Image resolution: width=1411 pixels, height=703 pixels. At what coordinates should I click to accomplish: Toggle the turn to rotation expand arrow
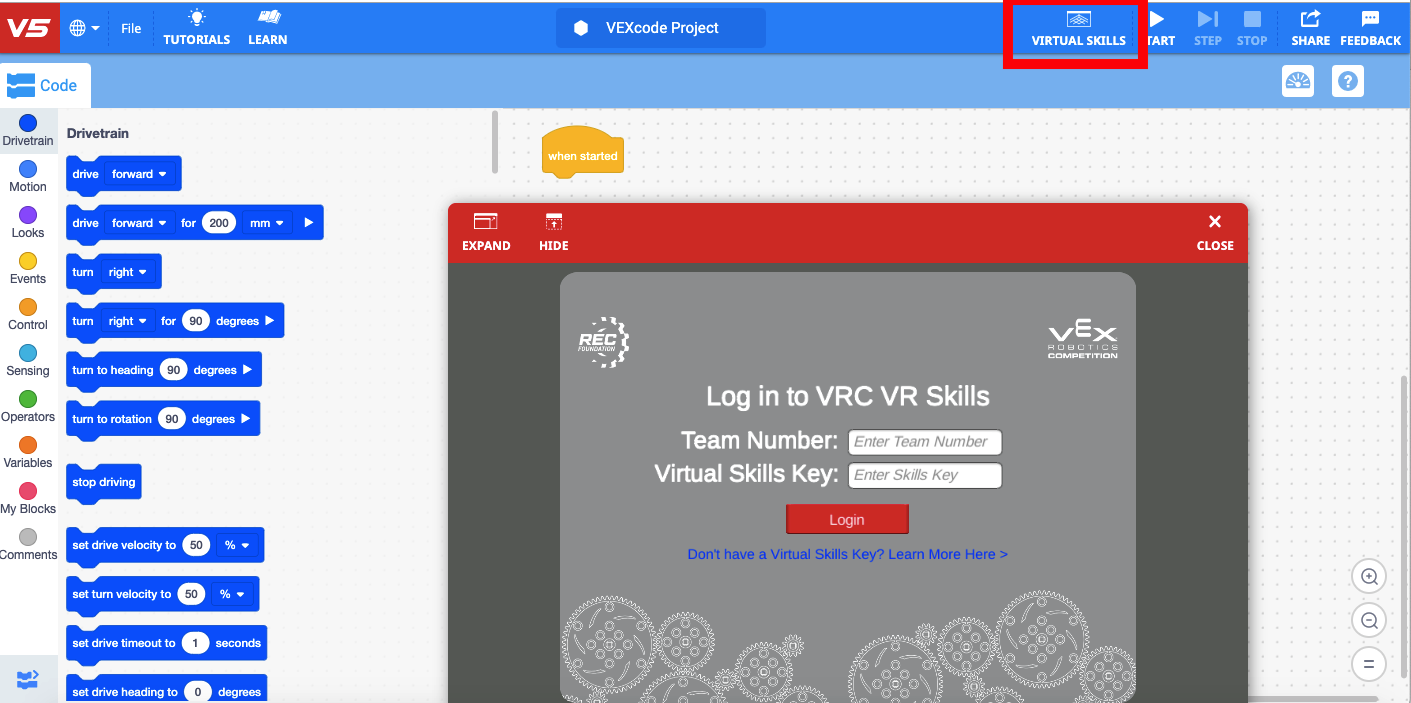[x=245, y=419]
